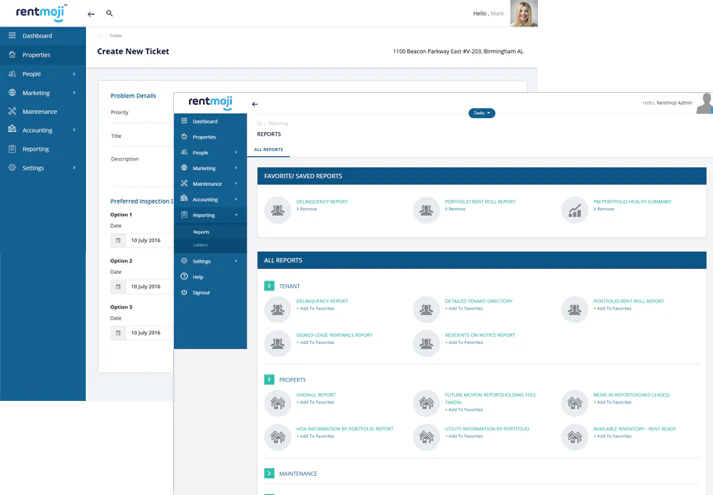Click the Accounting icon in the back window sidebar
This screenshot has width=713, height=495.
[12, 129]
